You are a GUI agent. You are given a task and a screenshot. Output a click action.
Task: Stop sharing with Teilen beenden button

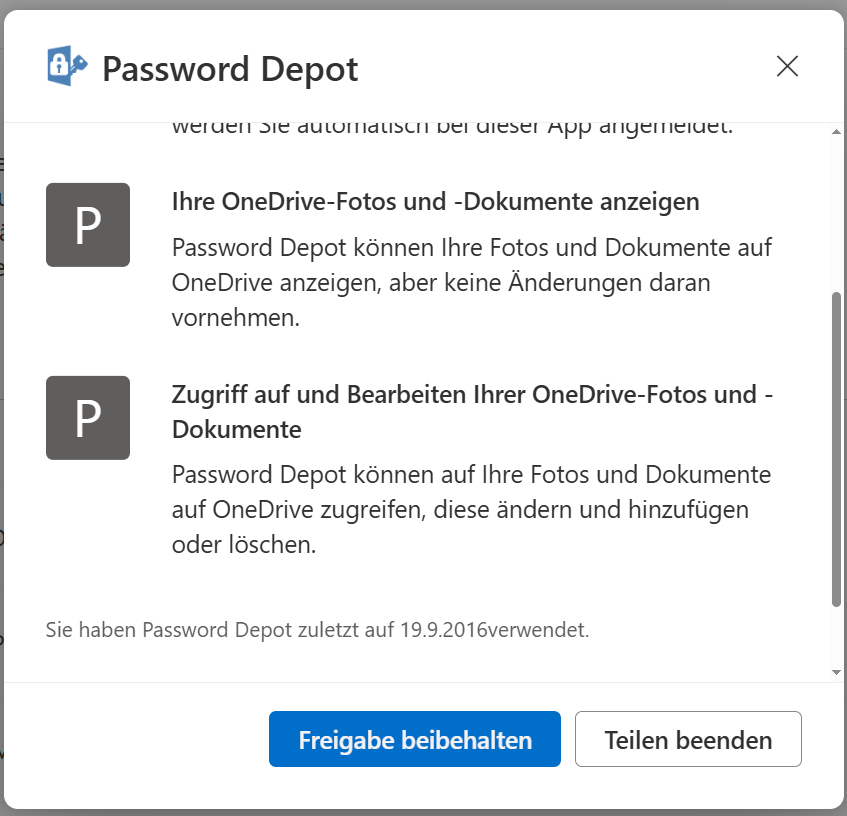click(x=688, y=739)
